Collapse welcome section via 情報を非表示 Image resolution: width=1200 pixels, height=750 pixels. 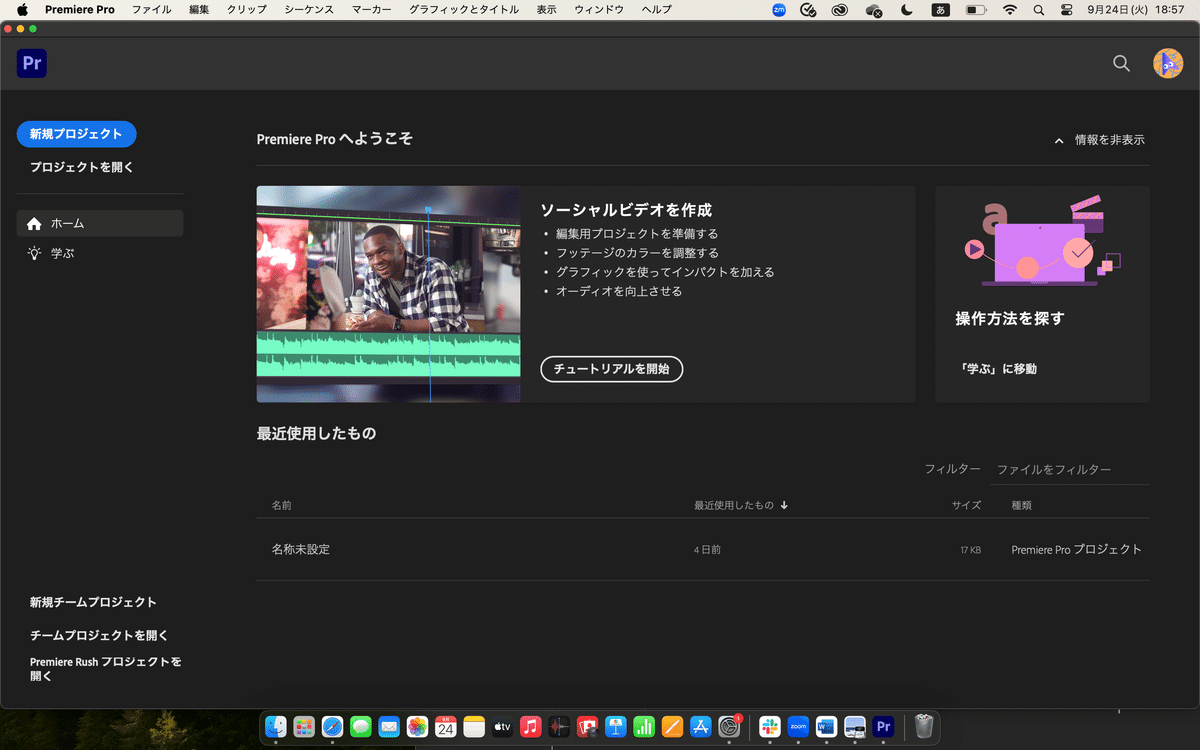click(x=1099, y=140)
